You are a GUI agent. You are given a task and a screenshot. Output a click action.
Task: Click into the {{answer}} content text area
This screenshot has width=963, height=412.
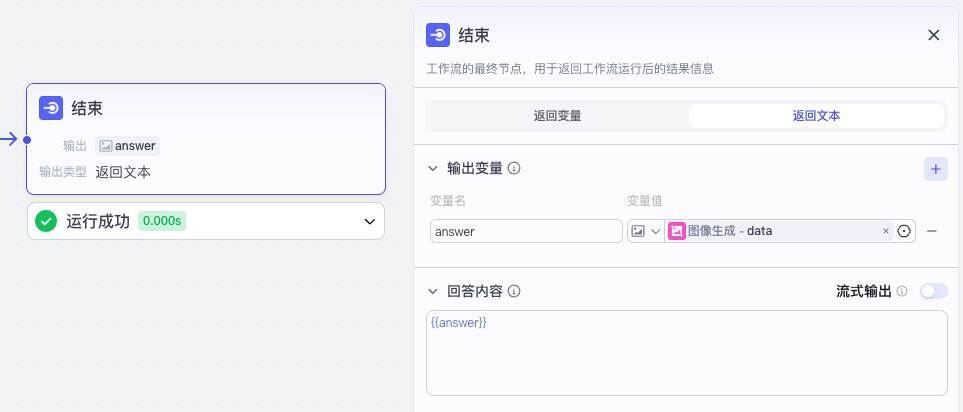click(x=687, y=353)
